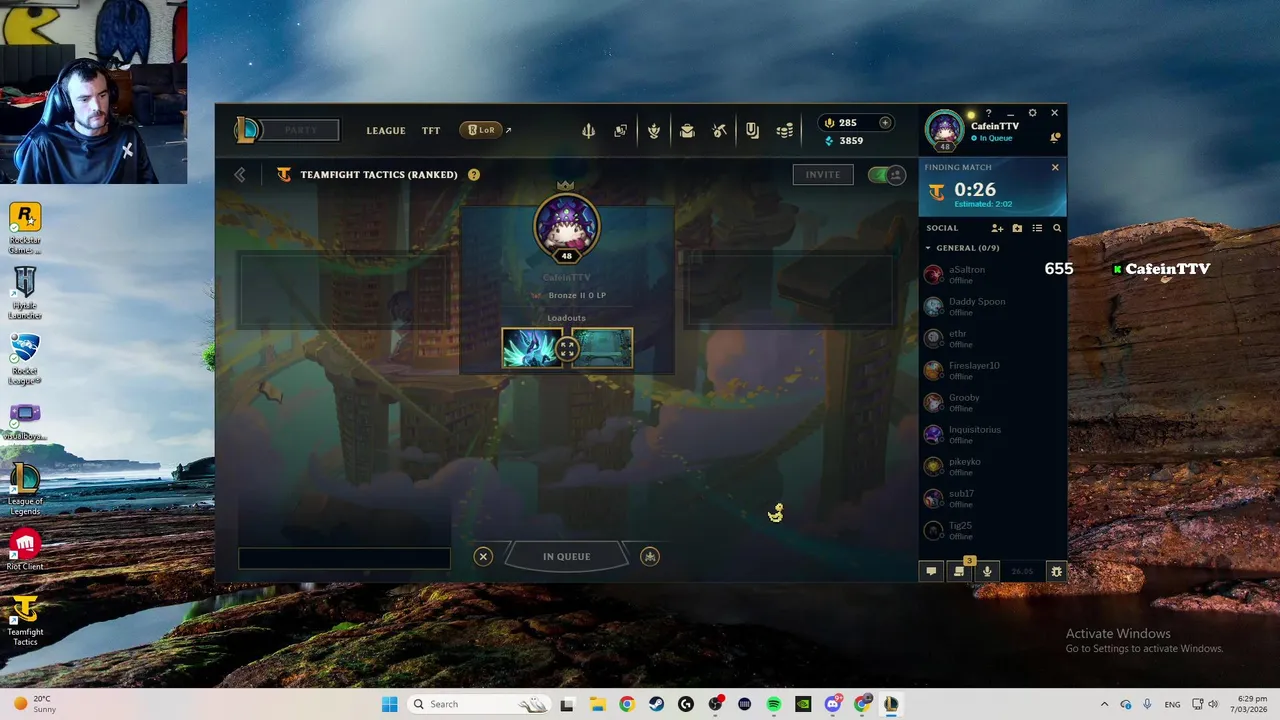Viewport: 1280px width, 720px height.
Task: Cancel queue with the X button
Action: (x=483, y=557)
